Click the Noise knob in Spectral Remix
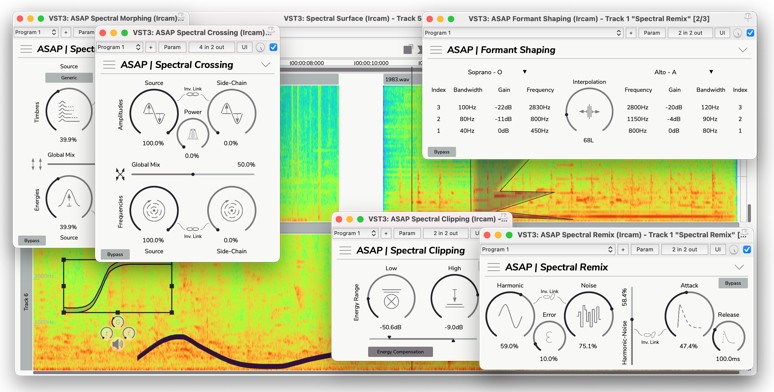 point(588,316)
